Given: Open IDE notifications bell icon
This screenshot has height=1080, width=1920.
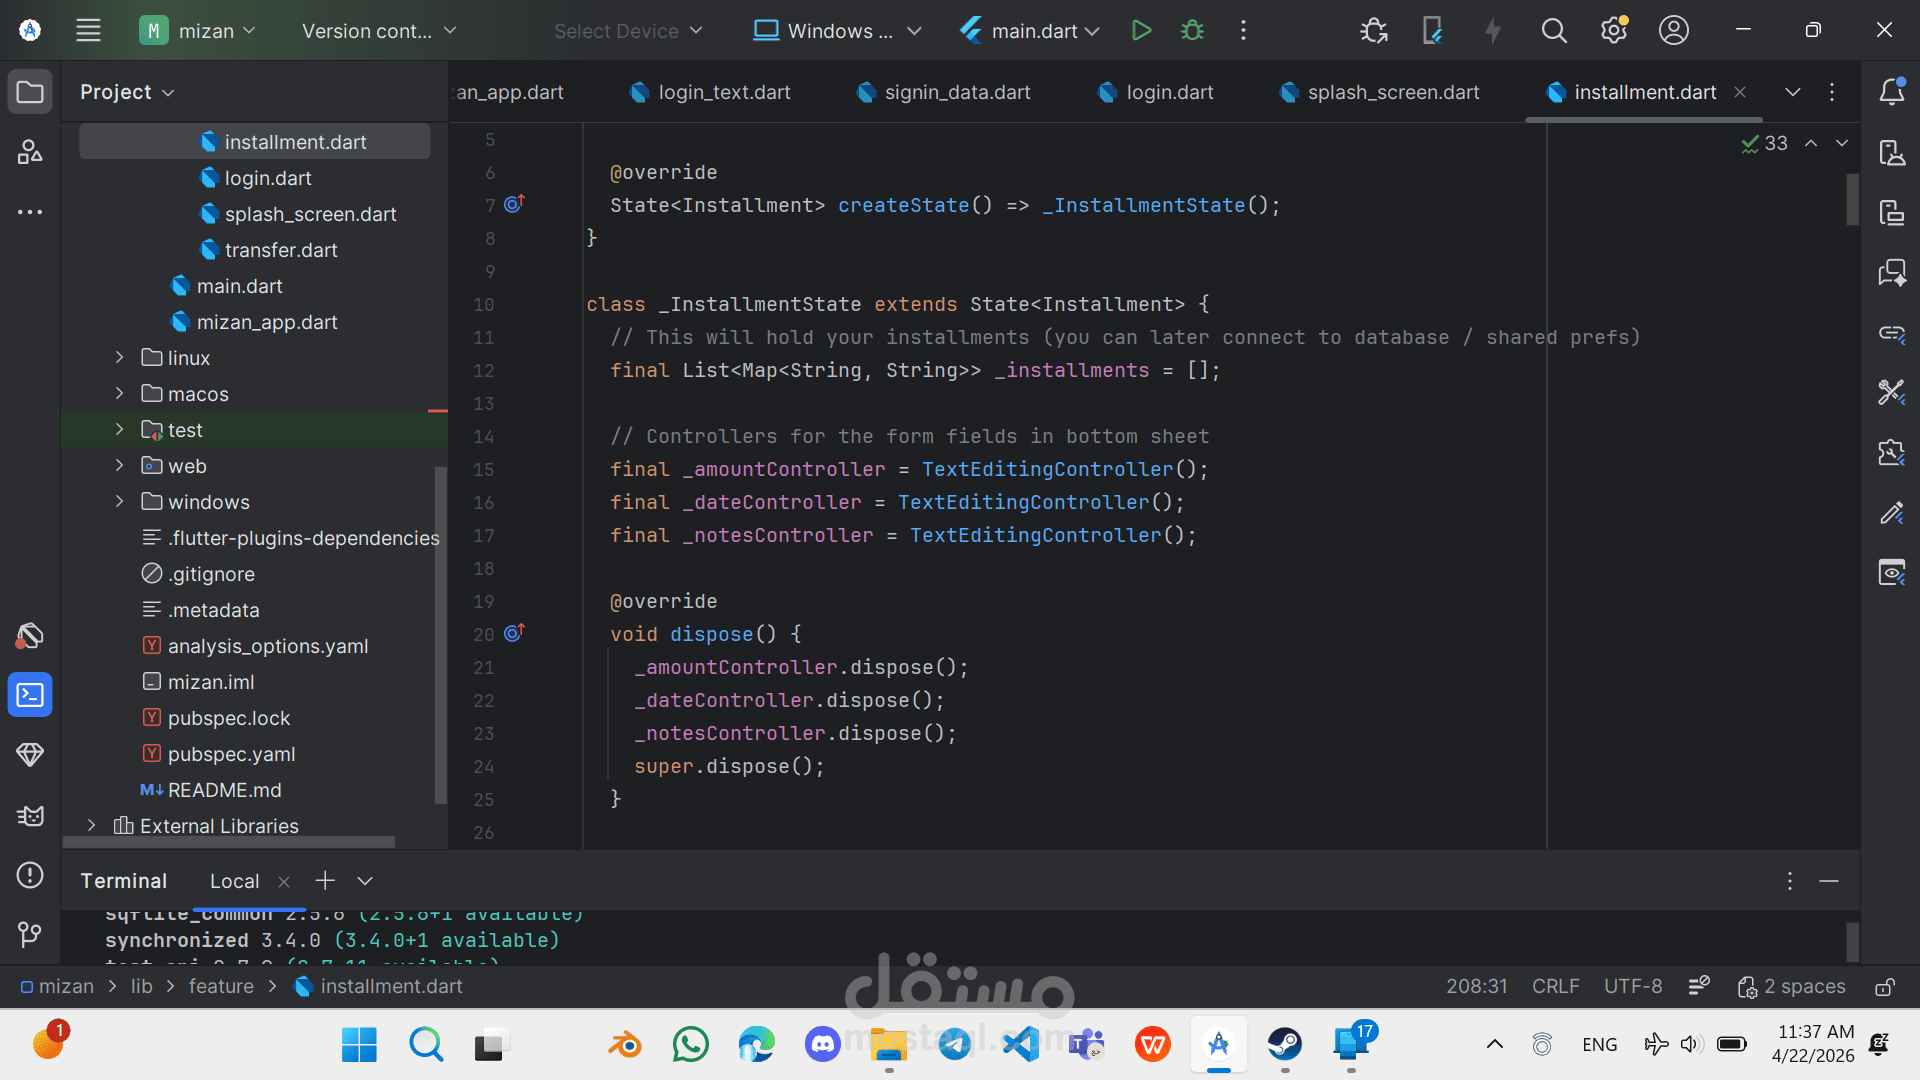Looking at the screenshot, I should pos(1891,92).
